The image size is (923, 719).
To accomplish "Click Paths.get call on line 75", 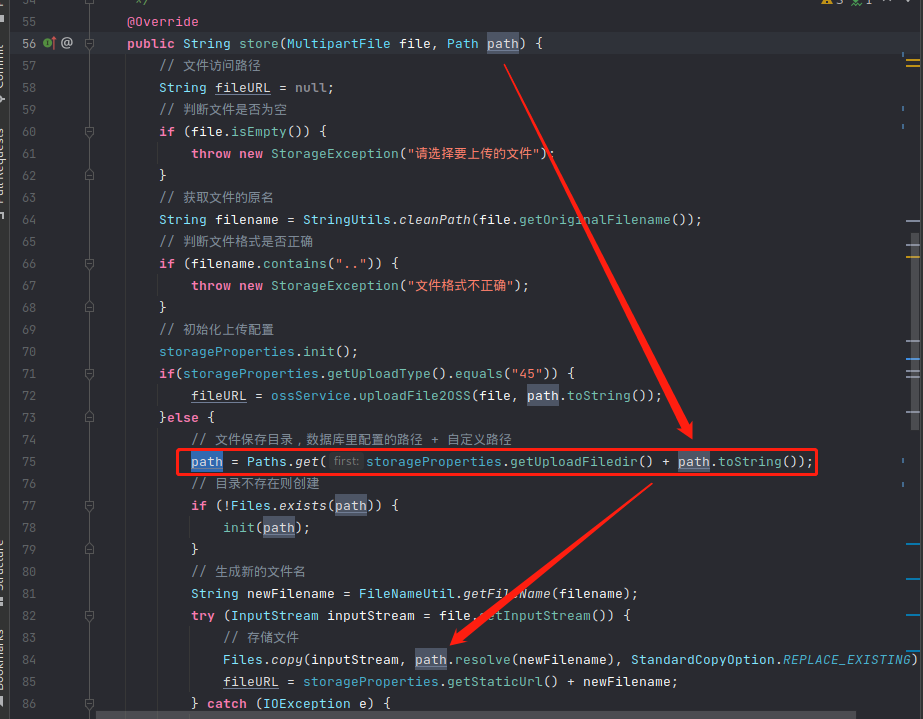I will point(283,462).
